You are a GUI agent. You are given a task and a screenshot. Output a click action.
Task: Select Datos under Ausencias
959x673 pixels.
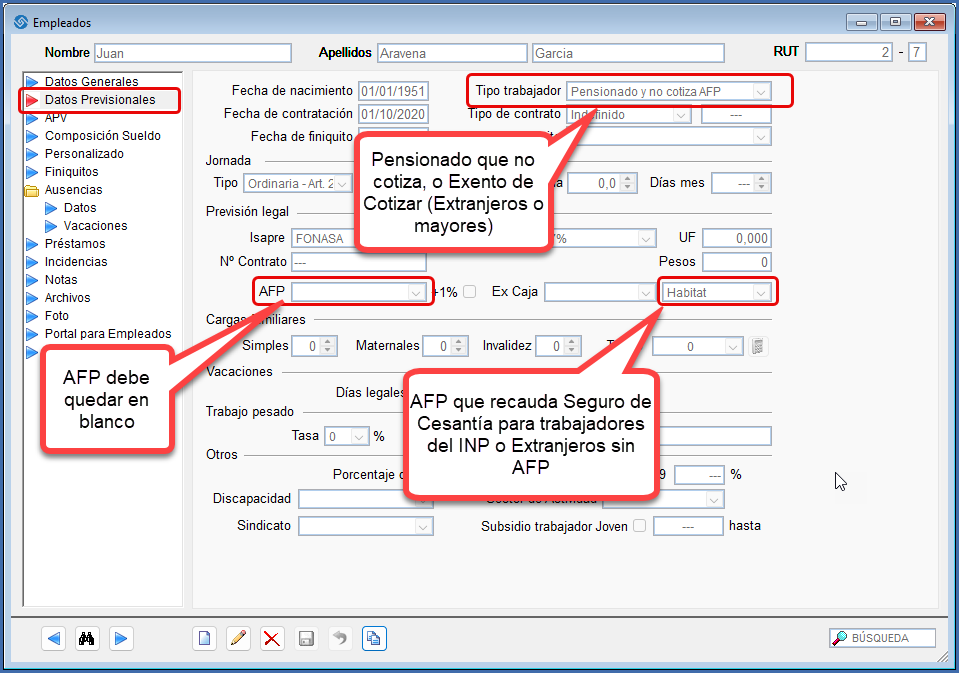[80, 208]
